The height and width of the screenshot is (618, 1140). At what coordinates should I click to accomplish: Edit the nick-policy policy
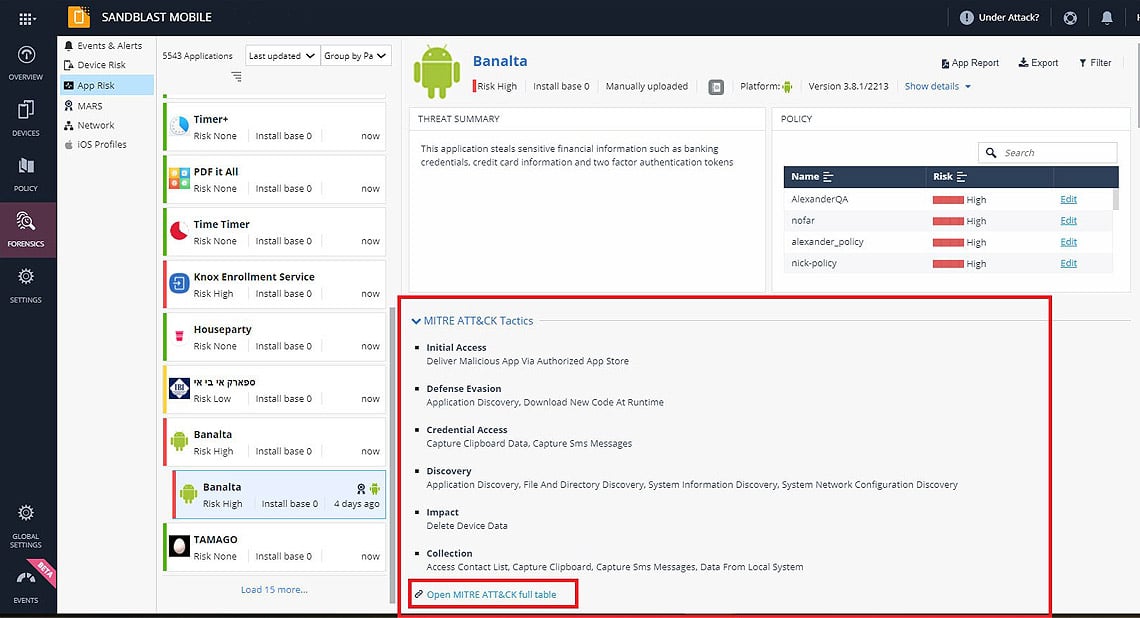point(1068,263)
